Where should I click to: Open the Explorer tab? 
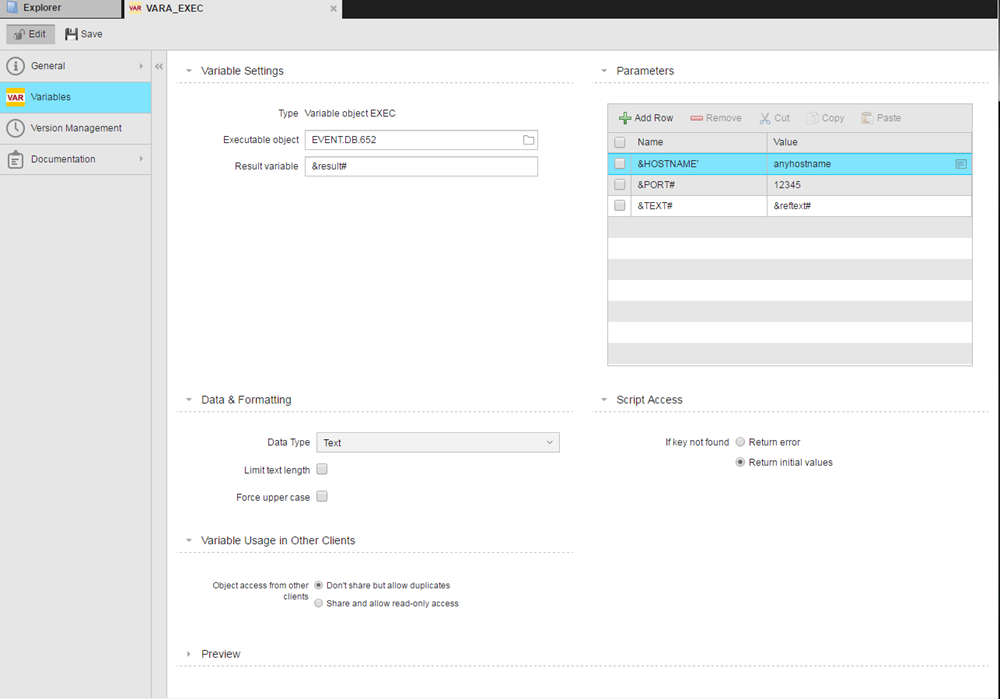click(x=60, y=8)
